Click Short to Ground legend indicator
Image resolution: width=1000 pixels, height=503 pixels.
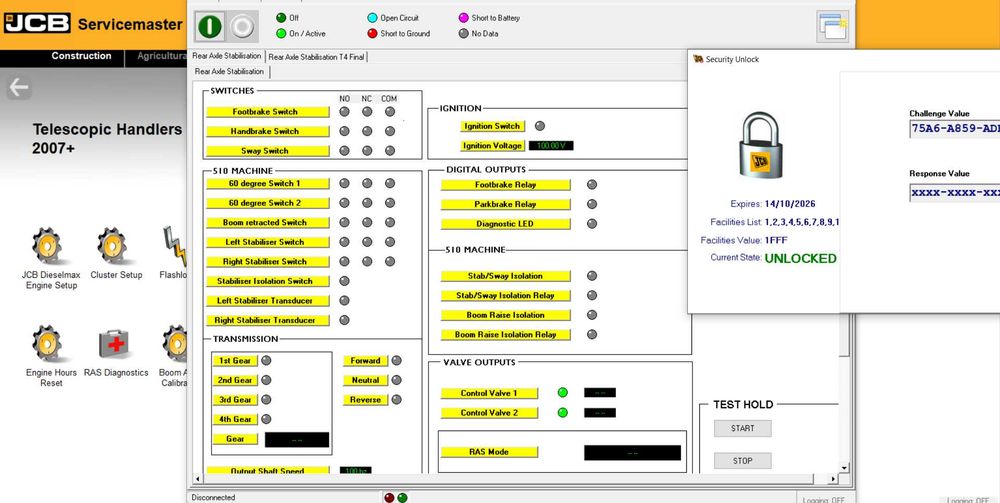pos(372,33)
